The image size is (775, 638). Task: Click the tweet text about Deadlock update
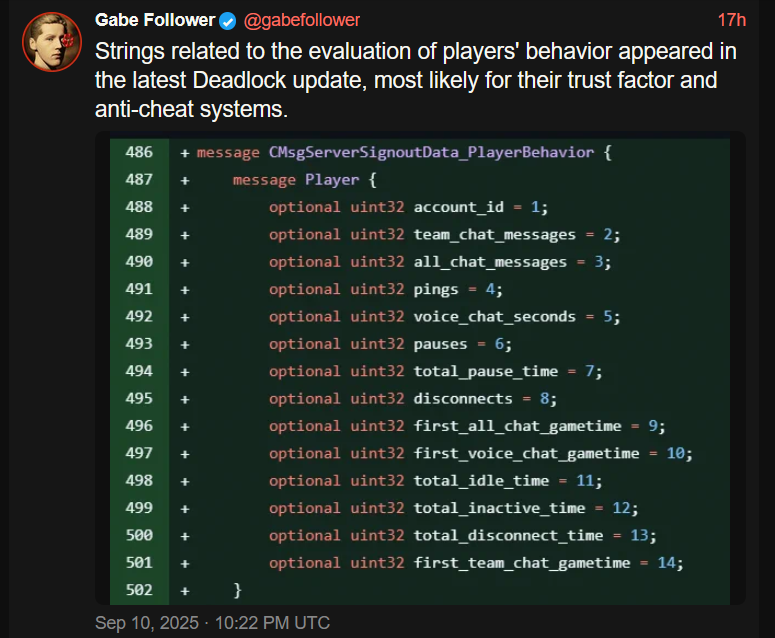[x=415, y=80]
